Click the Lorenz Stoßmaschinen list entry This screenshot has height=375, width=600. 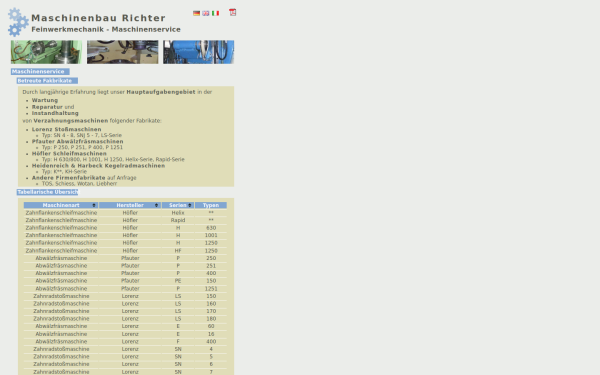(x=67, y=129)
